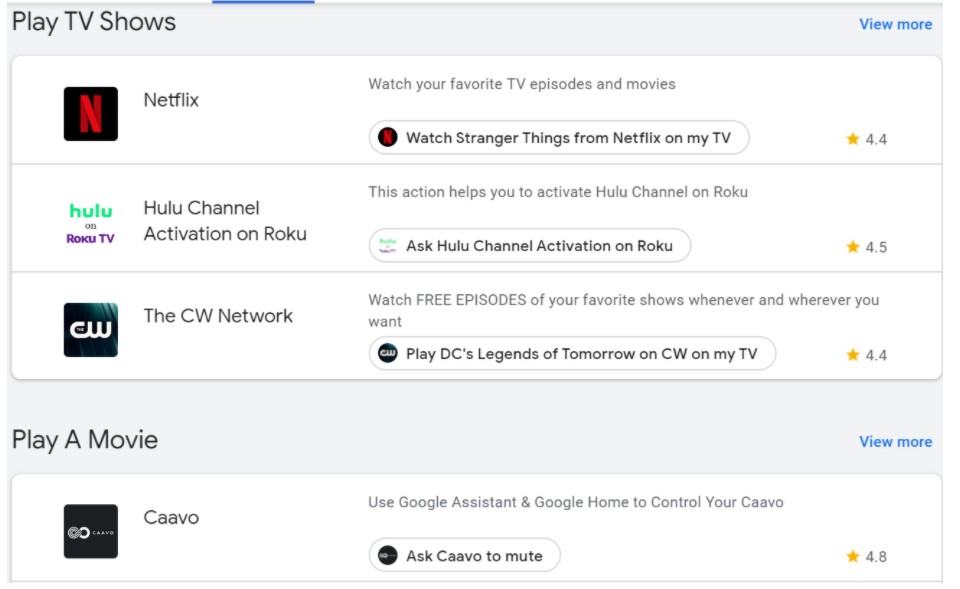Image resolution: width=960 pixels, height=589 pixels.
Task: Click the Caavo description about Google Assistant
Action: (x=575, y=502)
